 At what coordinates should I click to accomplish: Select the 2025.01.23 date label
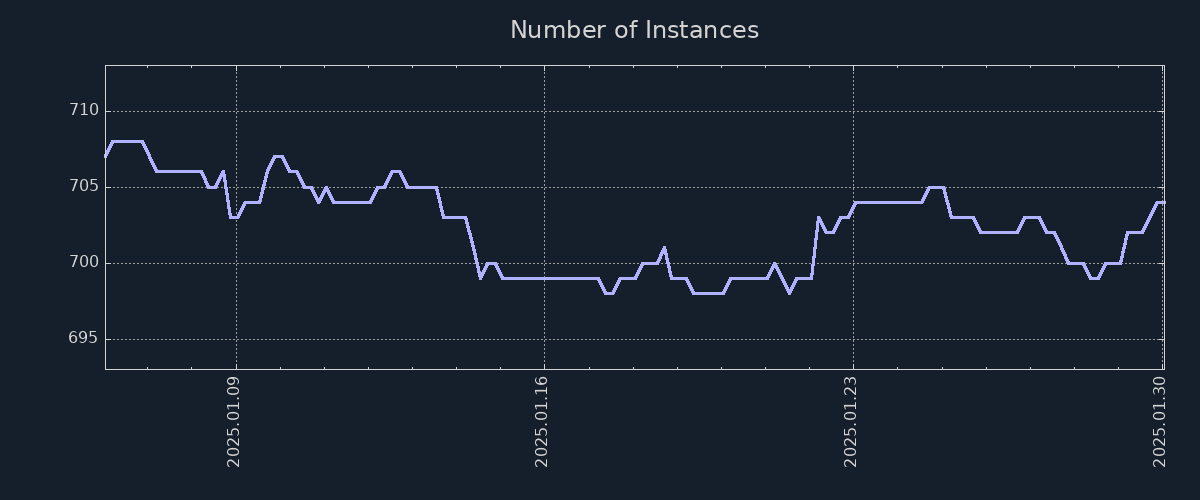(851, 421)
